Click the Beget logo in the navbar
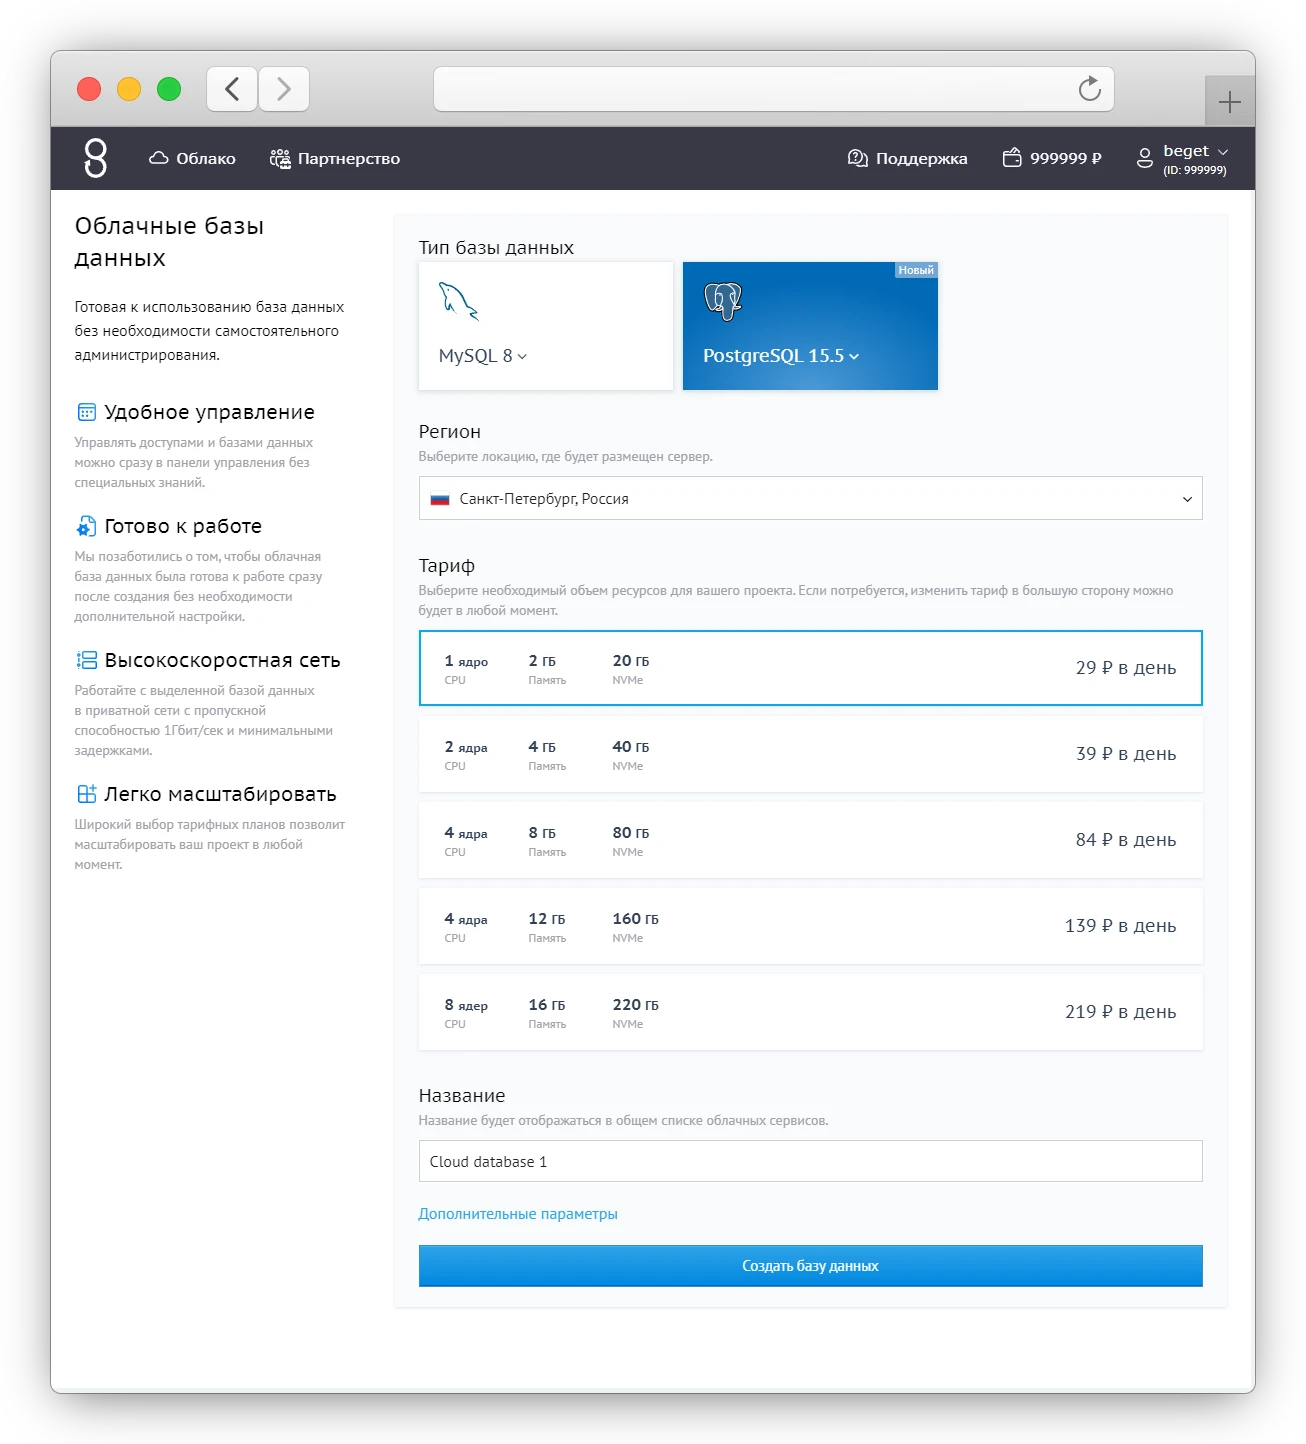The image size is (1306, 1444). [95, 158]
